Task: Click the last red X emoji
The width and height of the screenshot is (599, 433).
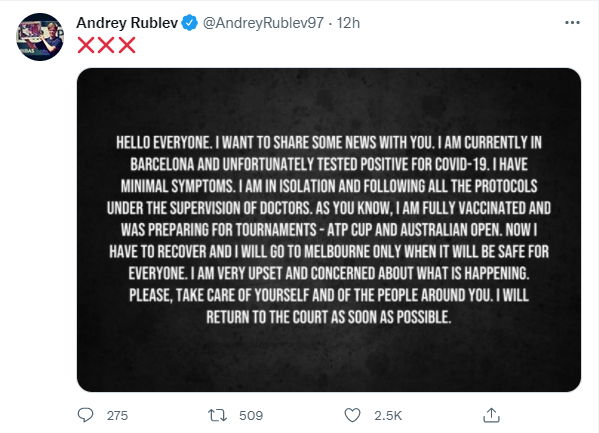Action: 127,45
